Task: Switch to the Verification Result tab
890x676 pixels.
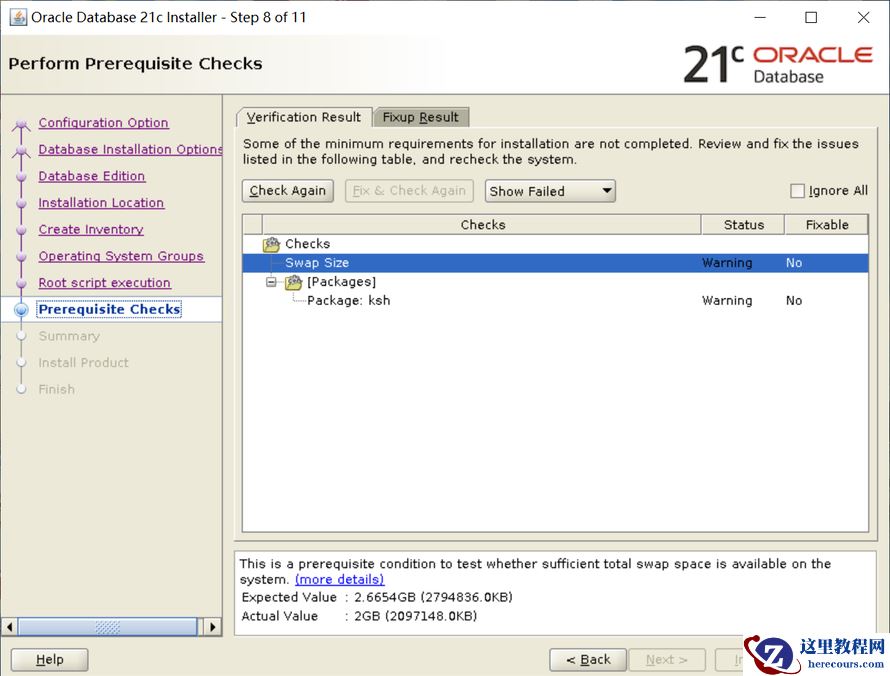Action: coord(304,117)
